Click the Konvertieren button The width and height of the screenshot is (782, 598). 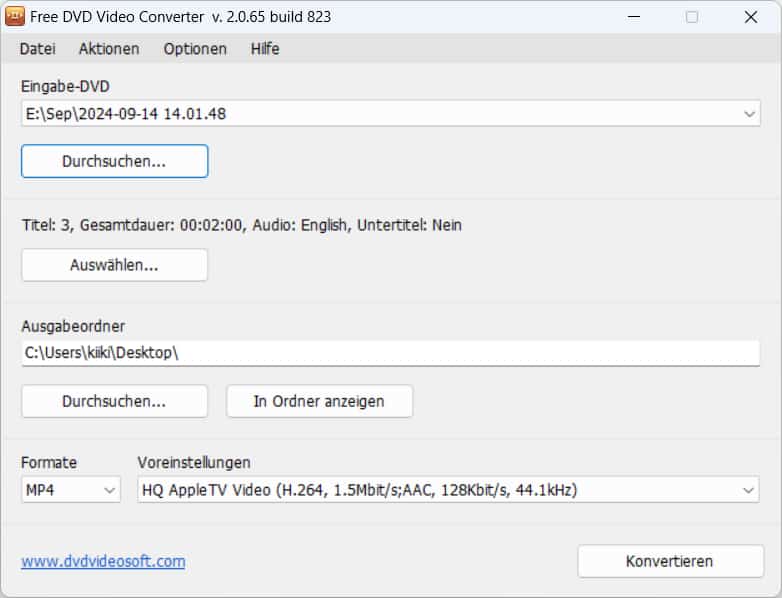pos(670,561)
